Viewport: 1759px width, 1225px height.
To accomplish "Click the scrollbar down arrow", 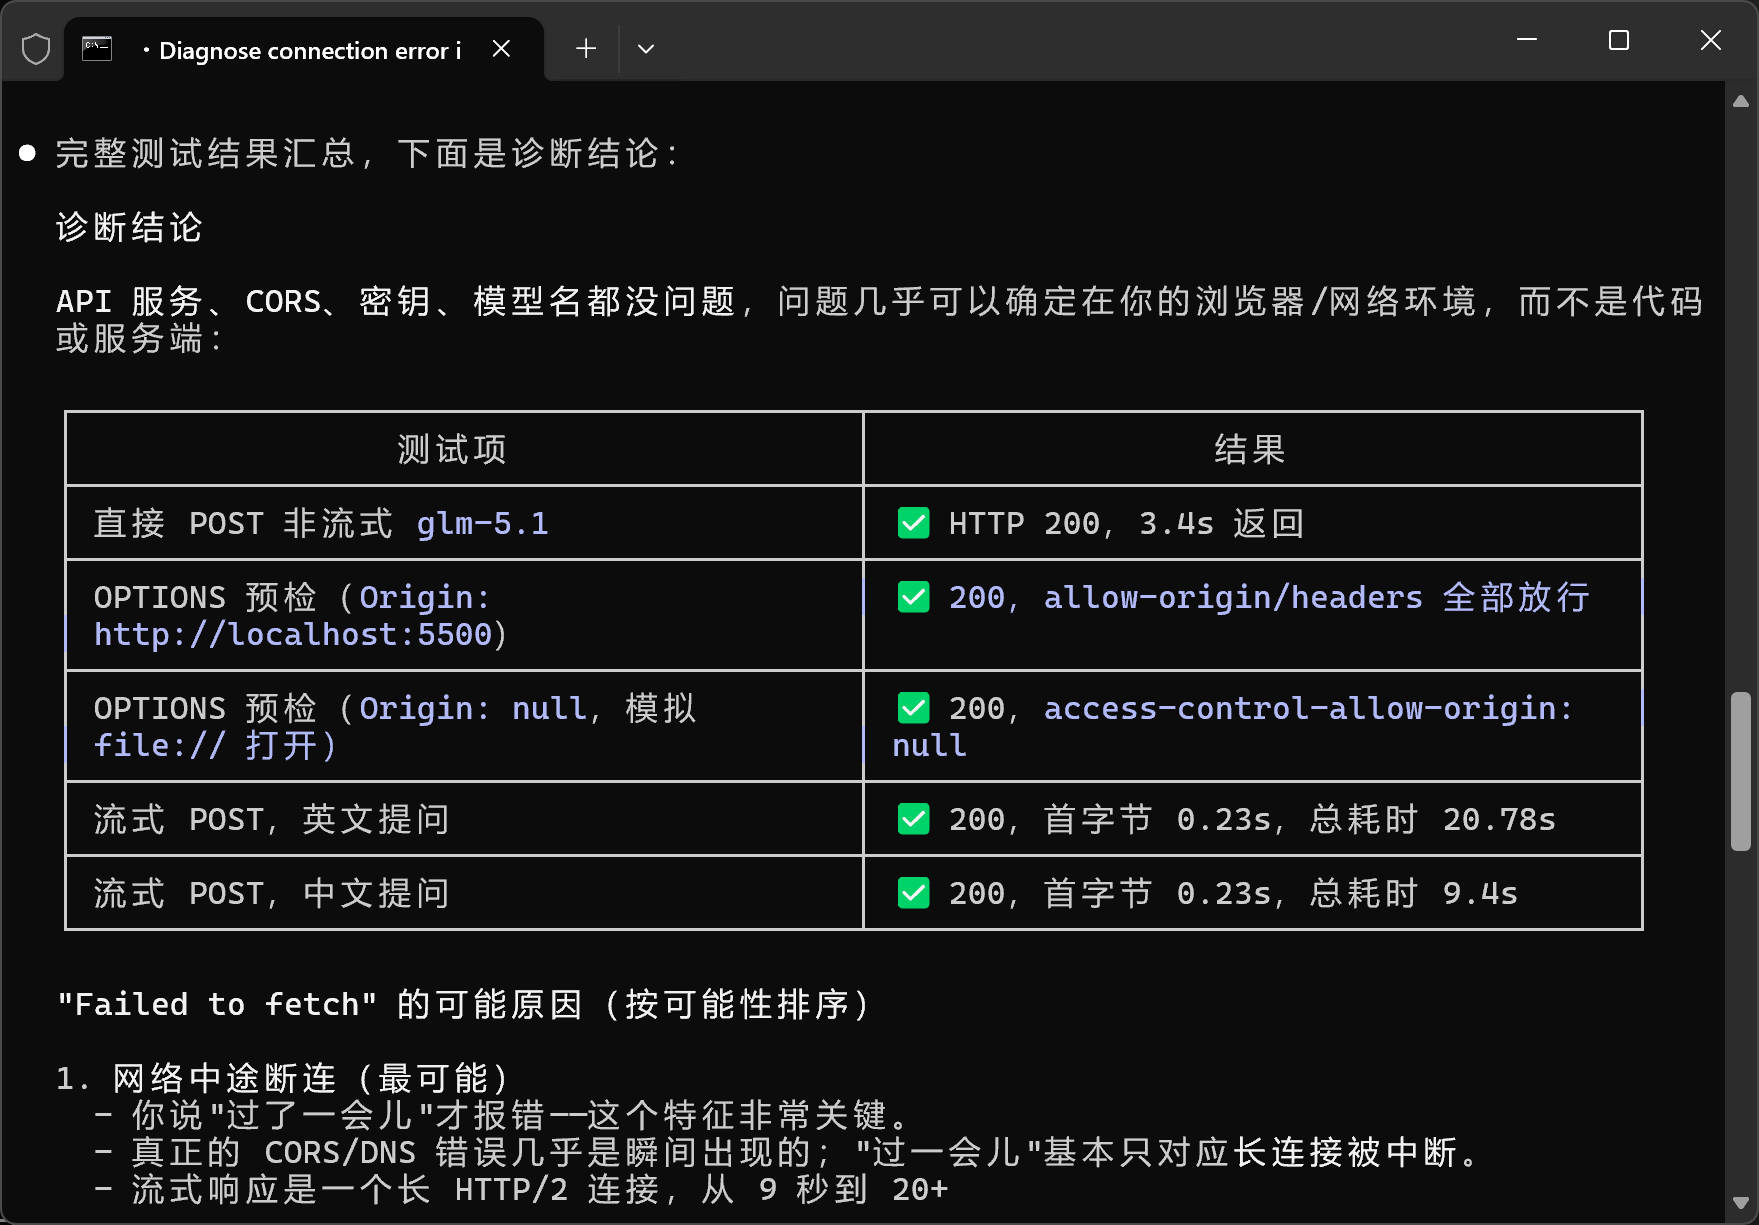I will (x=1740, y=1203).
